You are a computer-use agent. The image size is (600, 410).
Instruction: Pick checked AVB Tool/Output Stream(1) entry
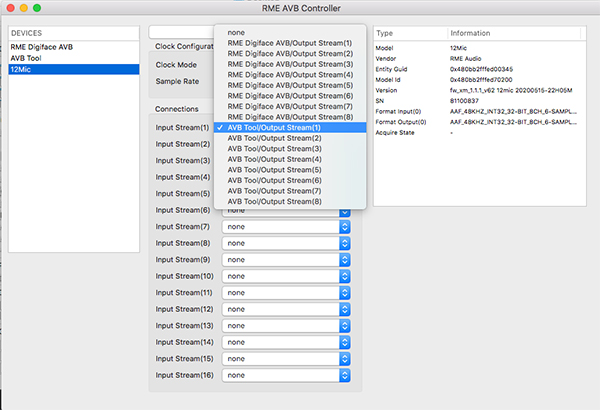(x=290, y=127)
